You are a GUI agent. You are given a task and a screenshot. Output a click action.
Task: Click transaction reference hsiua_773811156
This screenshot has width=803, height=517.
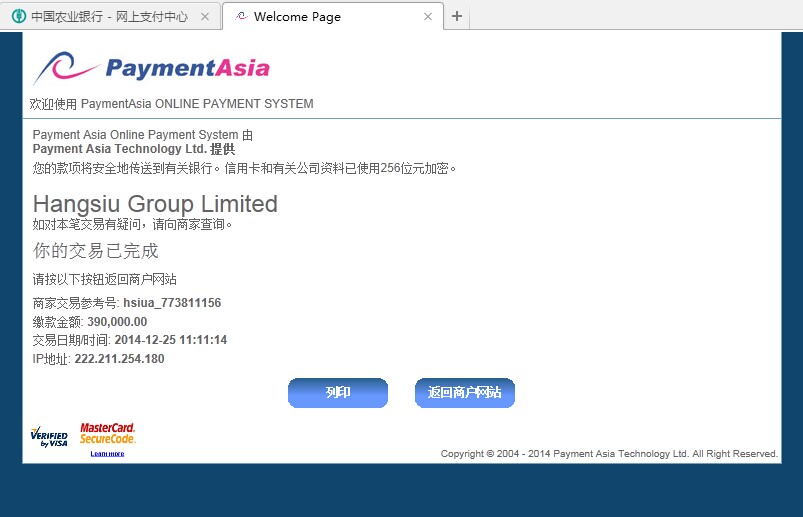[x=172, y=303]
